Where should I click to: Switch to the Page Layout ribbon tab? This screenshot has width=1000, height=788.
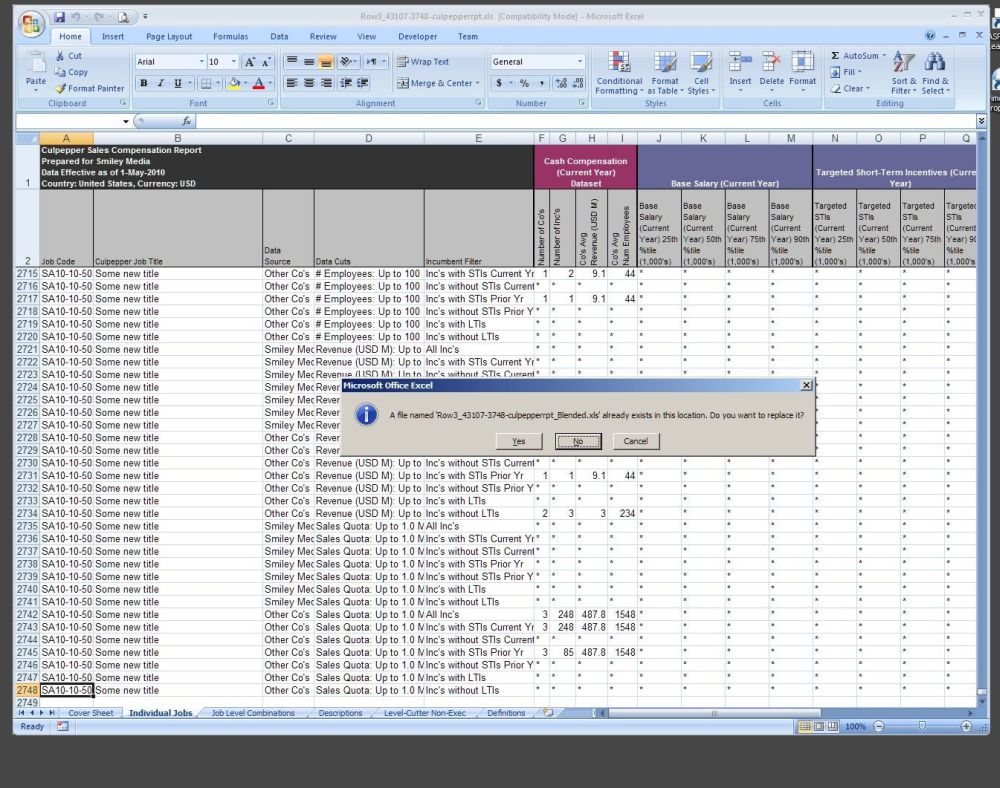168,36
